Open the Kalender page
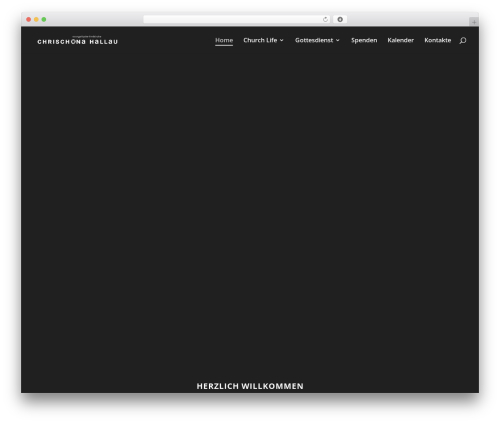 [401, 40]
